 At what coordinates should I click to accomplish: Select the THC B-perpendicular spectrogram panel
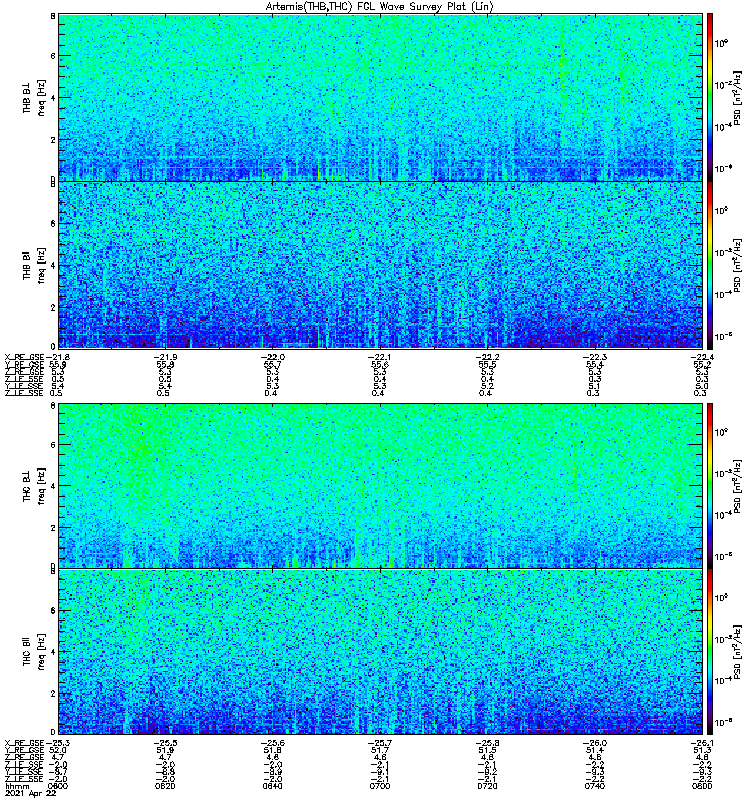pyautogui.click(x=380, y=486)
